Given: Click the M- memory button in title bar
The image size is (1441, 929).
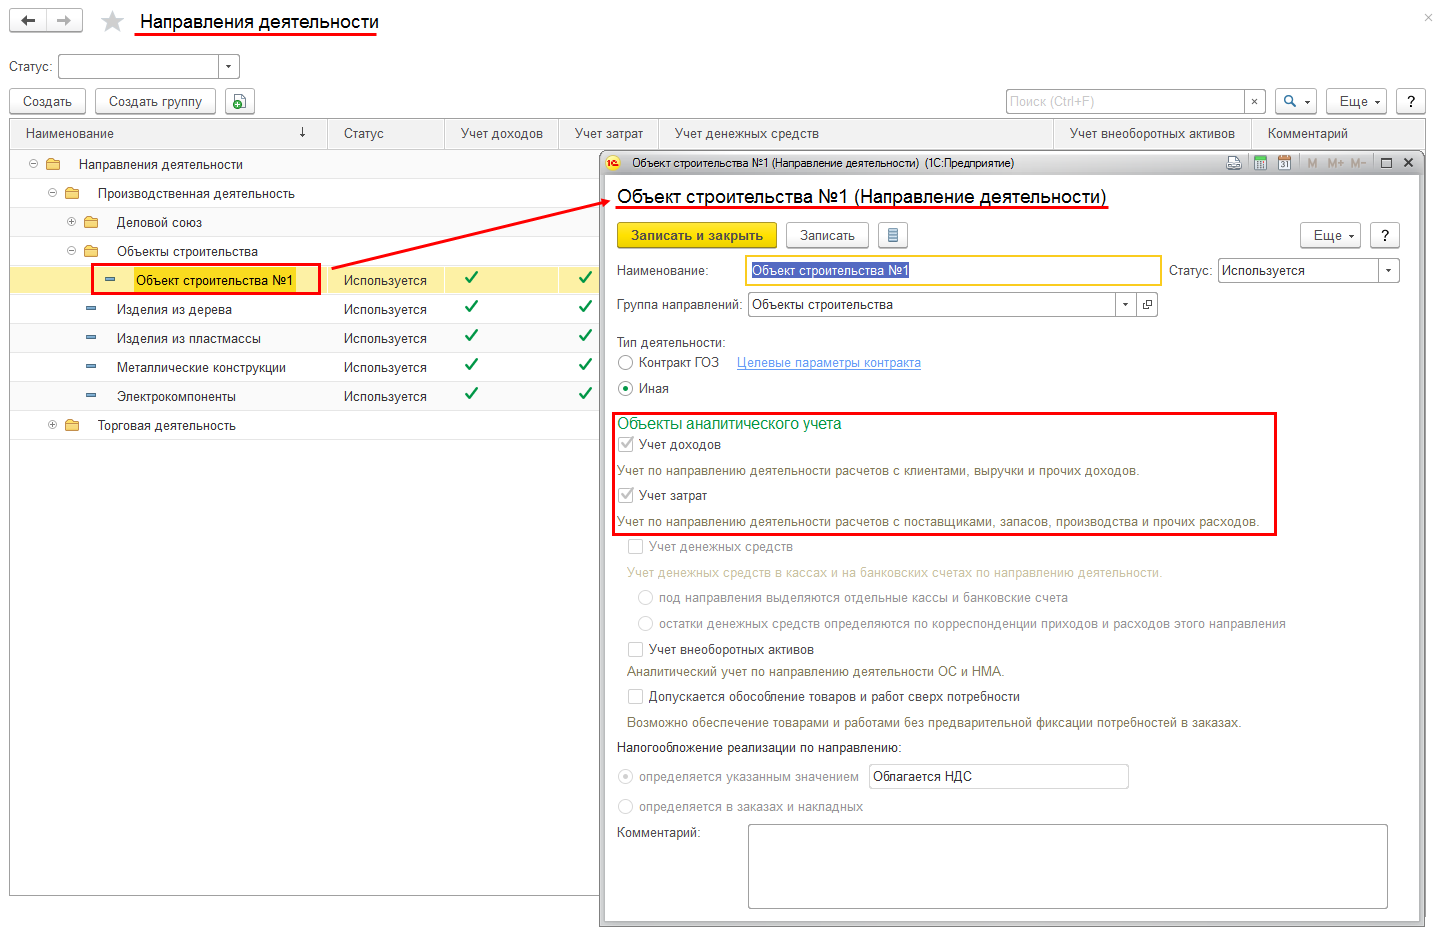Looking at the screenshot, I should pos(1358,163).
